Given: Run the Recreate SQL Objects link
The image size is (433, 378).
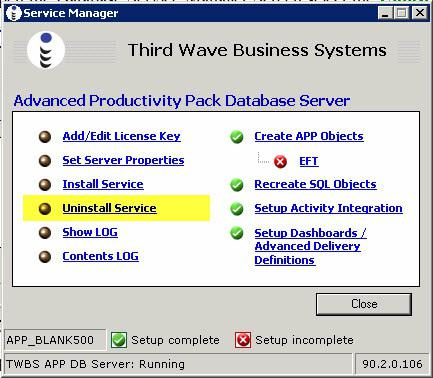Looking at the screenshot, I should 315,184.
